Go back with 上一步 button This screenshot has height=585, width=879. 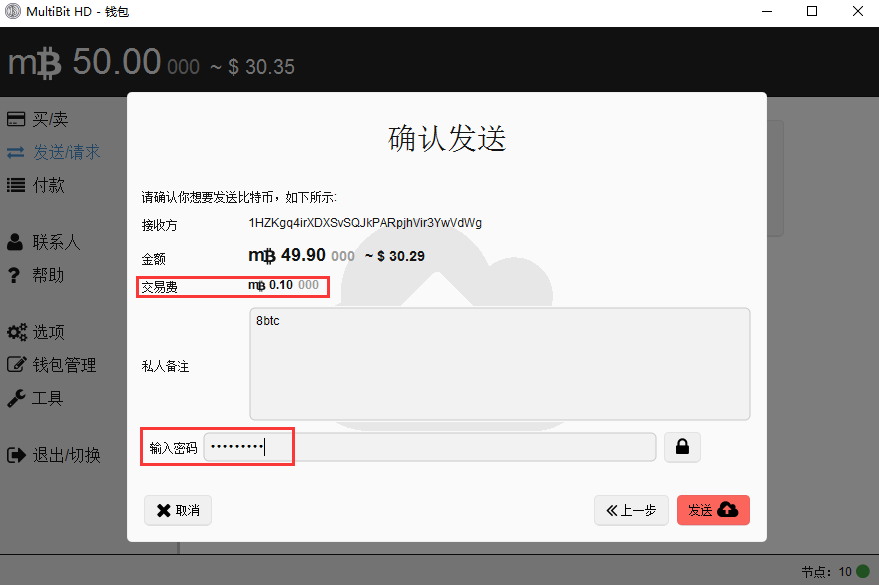coord(631,510)
